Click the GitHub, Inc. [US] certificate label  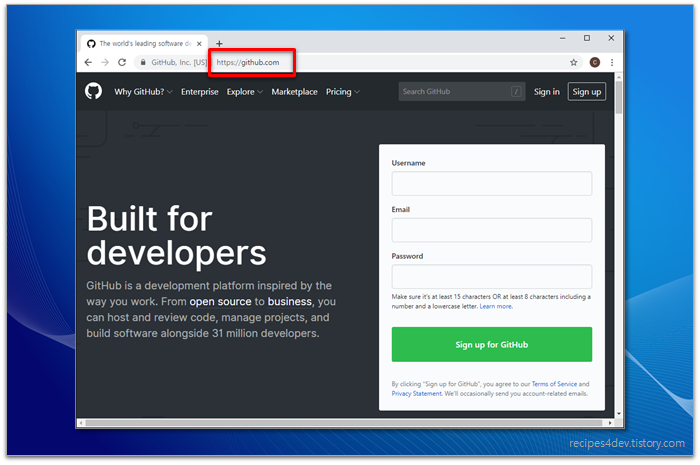point(179,62)
